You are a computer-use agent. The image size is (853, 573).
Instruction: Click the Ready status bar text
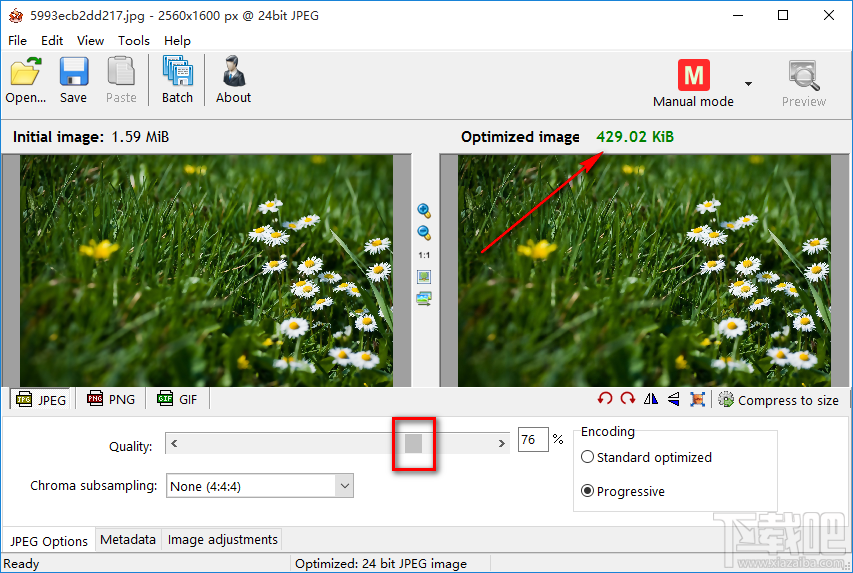point(21,564)
